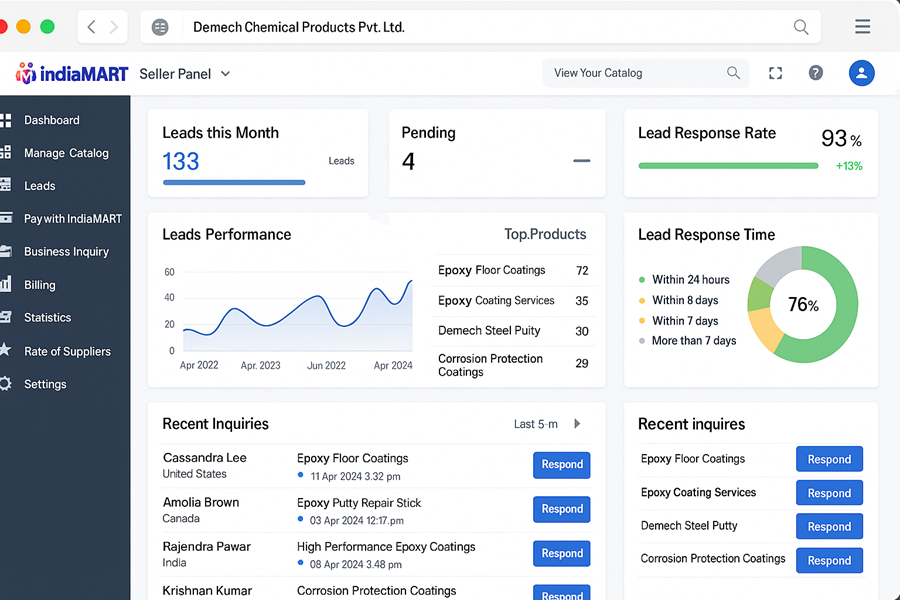Screen dimensions: 900x600
Task: Click the Pay with IndiaMART card icon
Action: coord(6,218)
